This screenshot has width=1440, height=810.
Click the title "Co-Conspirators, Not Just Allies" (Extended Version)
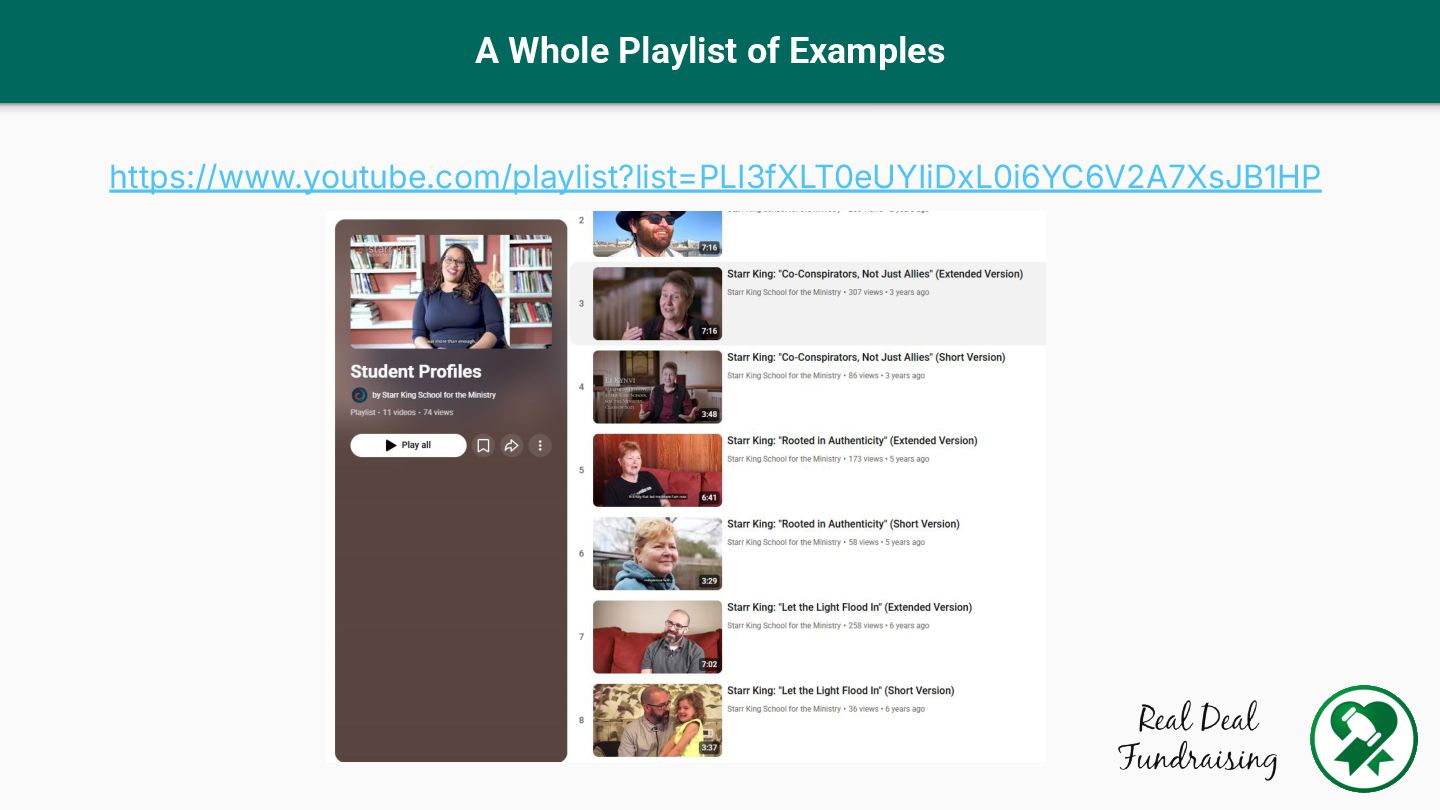(x=875, y=274)
